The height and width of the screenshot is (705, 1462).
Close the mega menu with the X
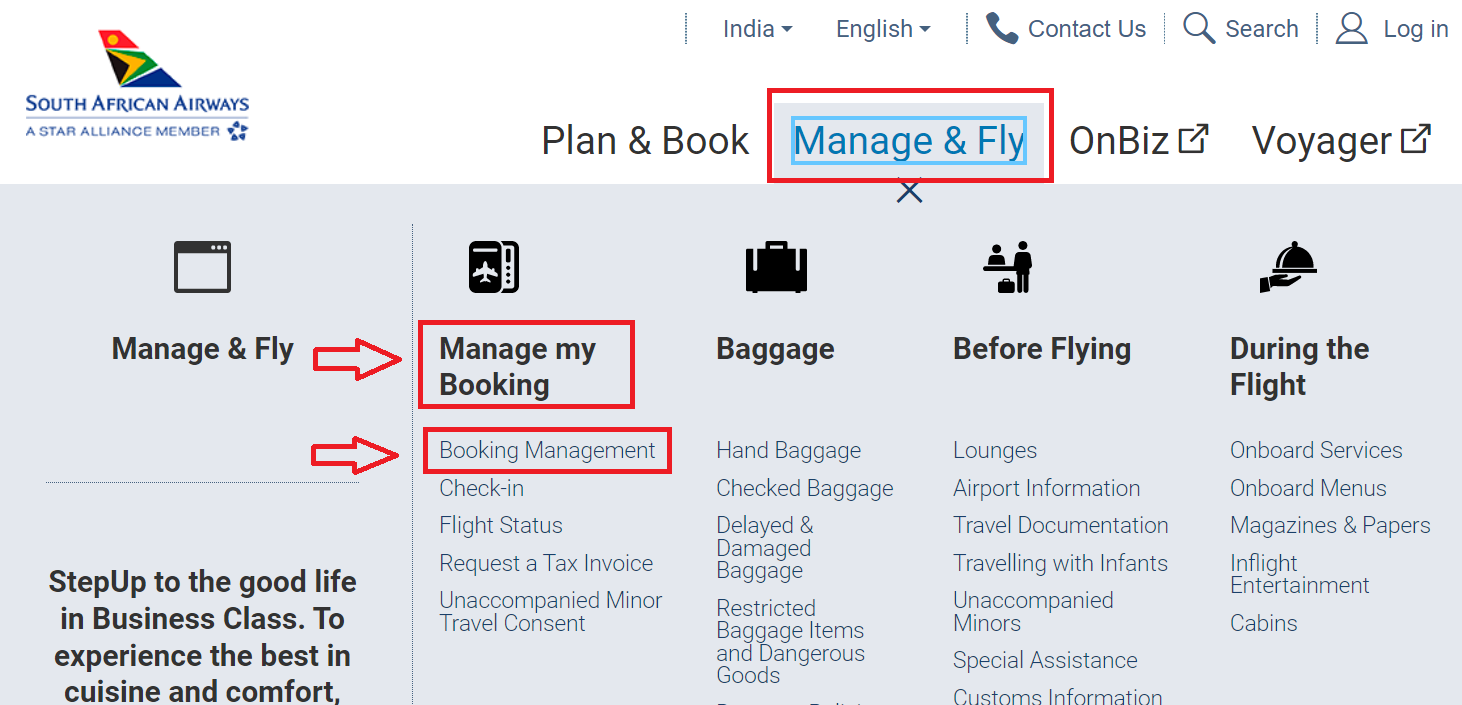click(909, 191)
